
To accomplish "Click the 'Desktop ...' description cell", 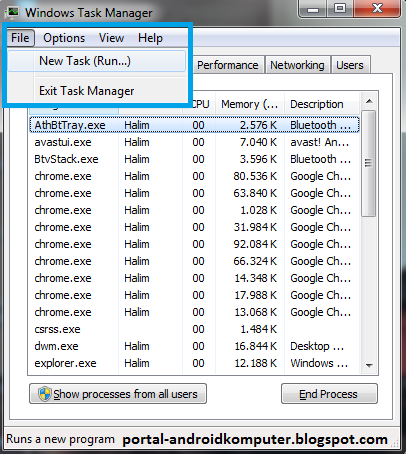I will (x=317, y=346).
